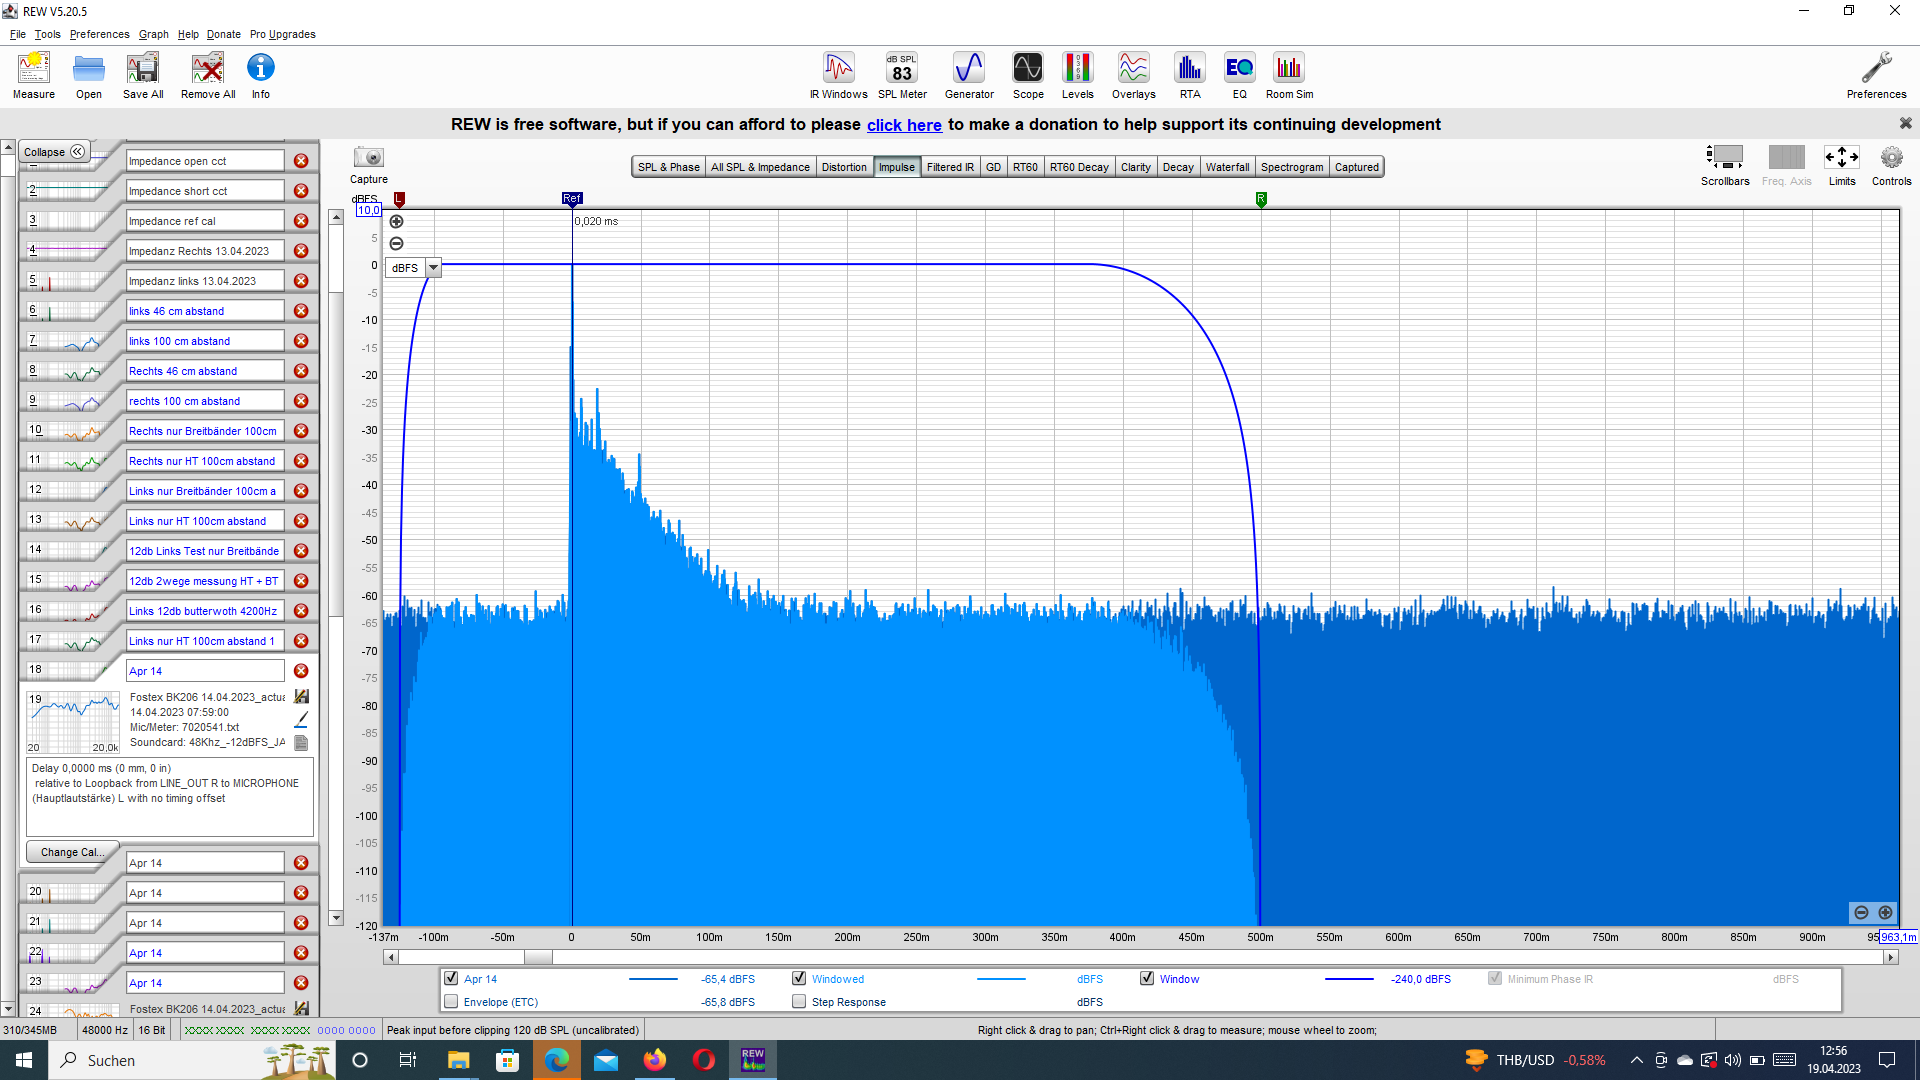Viewport: 1920px width, 1080px height.
Task: Select measurement 'Rechts nur HT 100cm abstand'
Action: coord(205,461)
